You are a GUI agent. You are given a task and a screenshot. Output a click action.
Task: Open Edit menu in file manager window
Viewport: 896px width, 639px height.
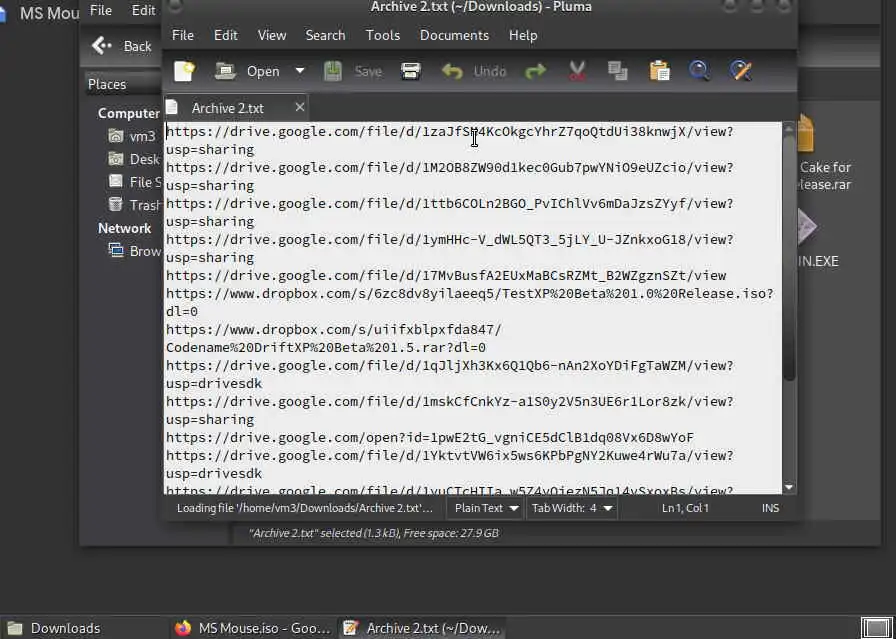pos(143,10)
